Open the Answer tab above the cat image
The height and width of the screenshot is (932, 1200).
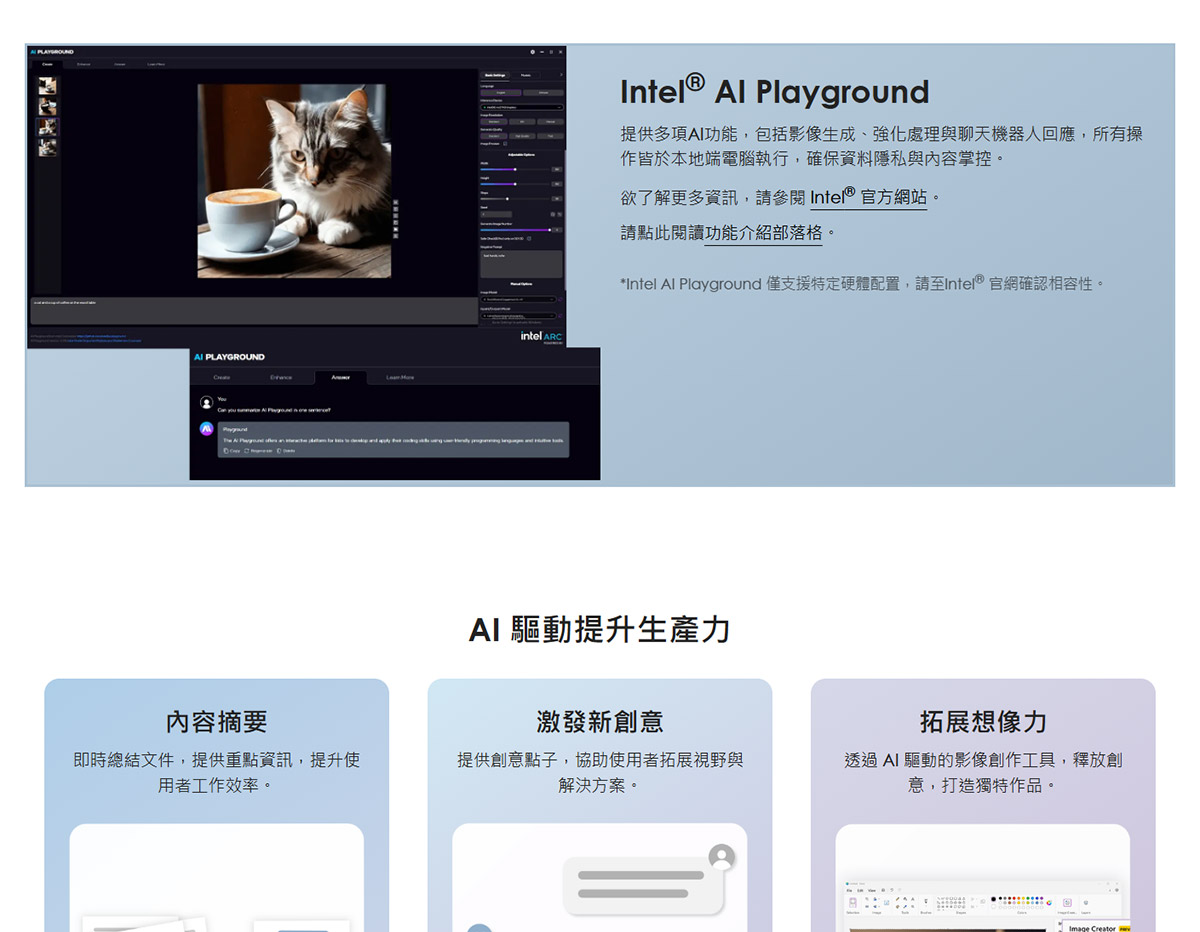pyautogui.click(x=120, y=64)
